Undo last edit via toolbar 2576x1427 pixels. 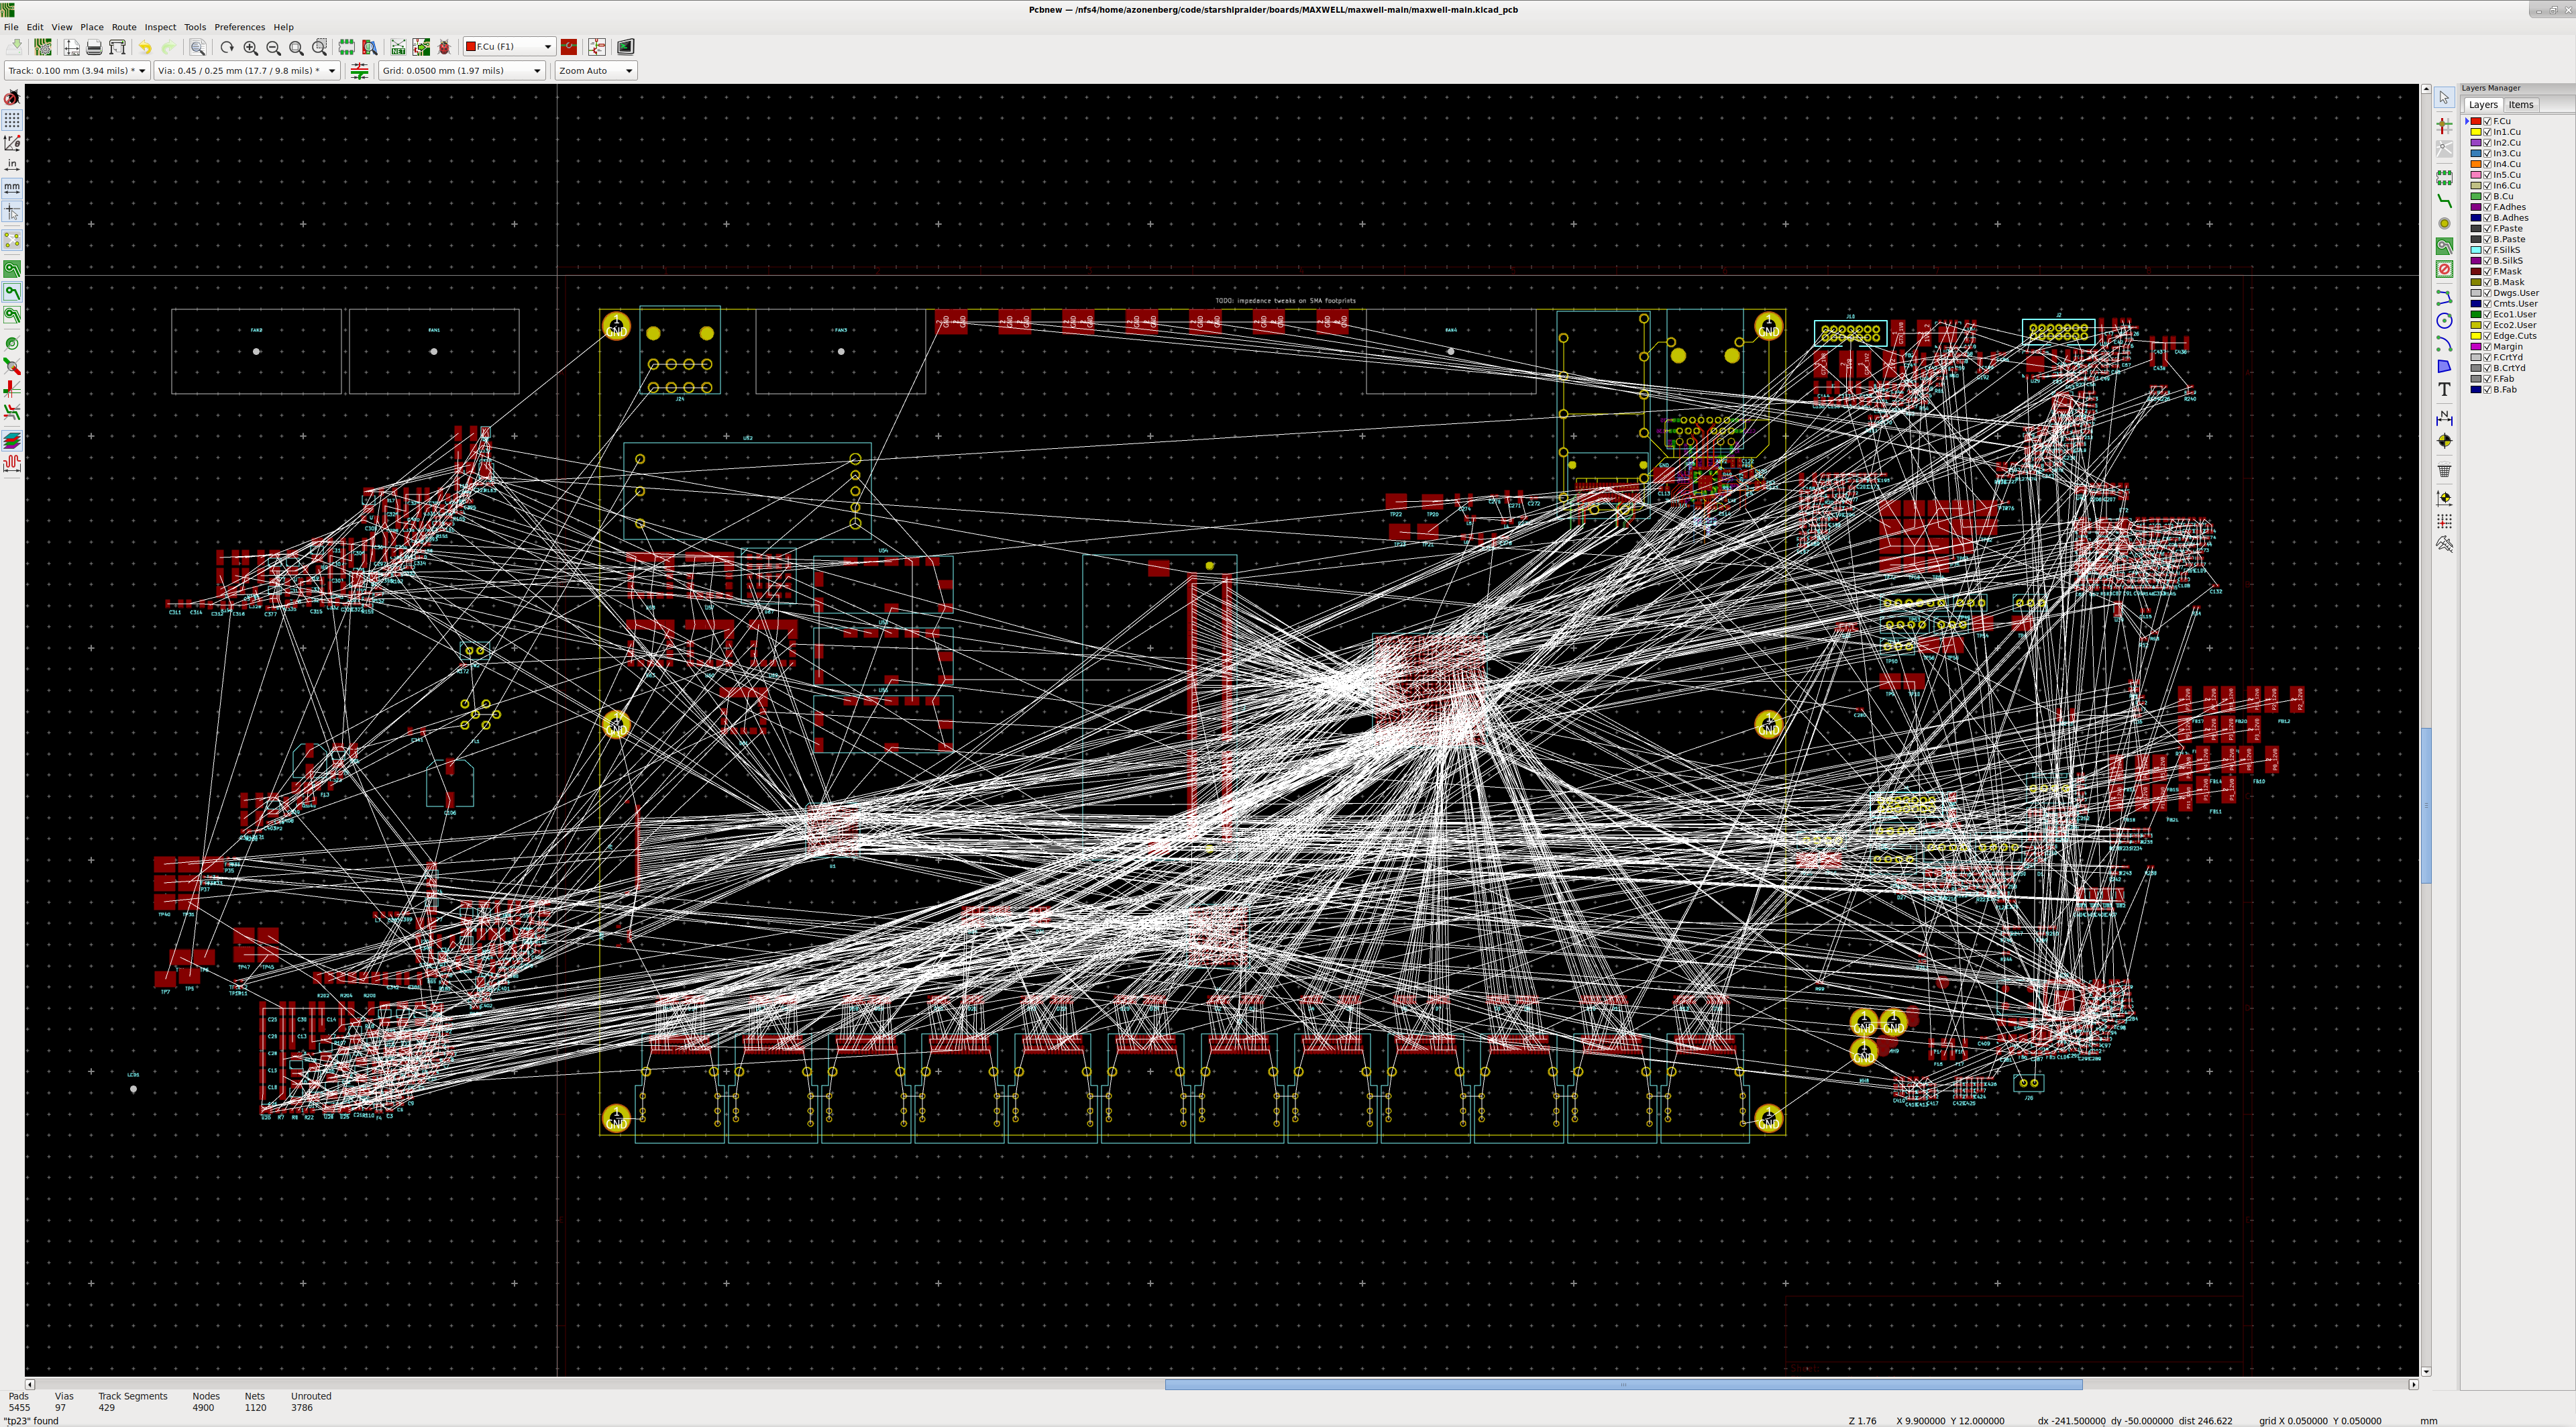click(x=145, y=47)
